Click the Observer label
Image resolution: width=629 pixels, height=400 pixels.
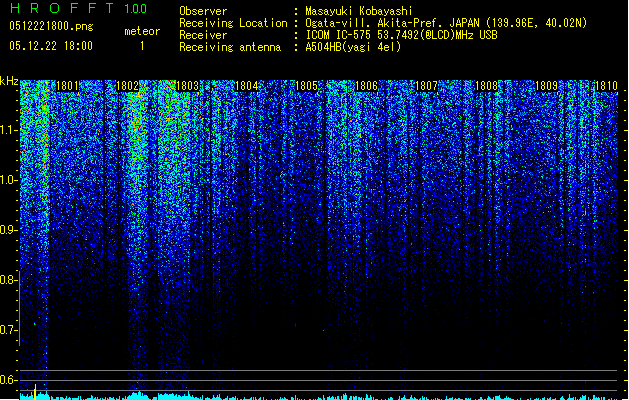pyautogui.click(x=203, y=11)
